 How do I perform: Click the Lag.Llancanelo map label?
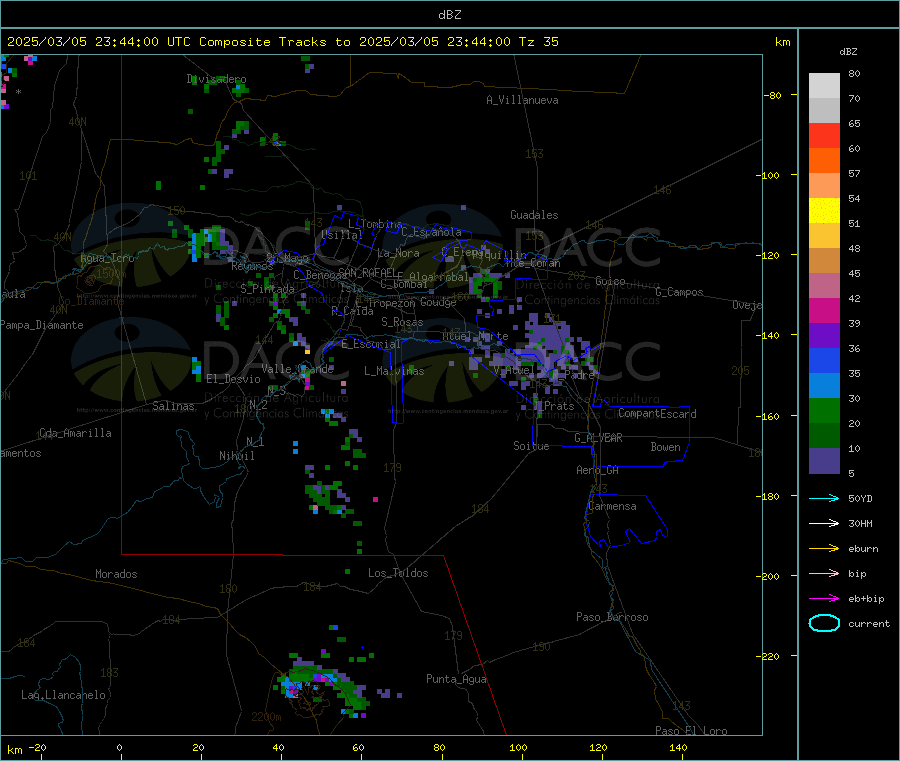[x=64, y=695]
